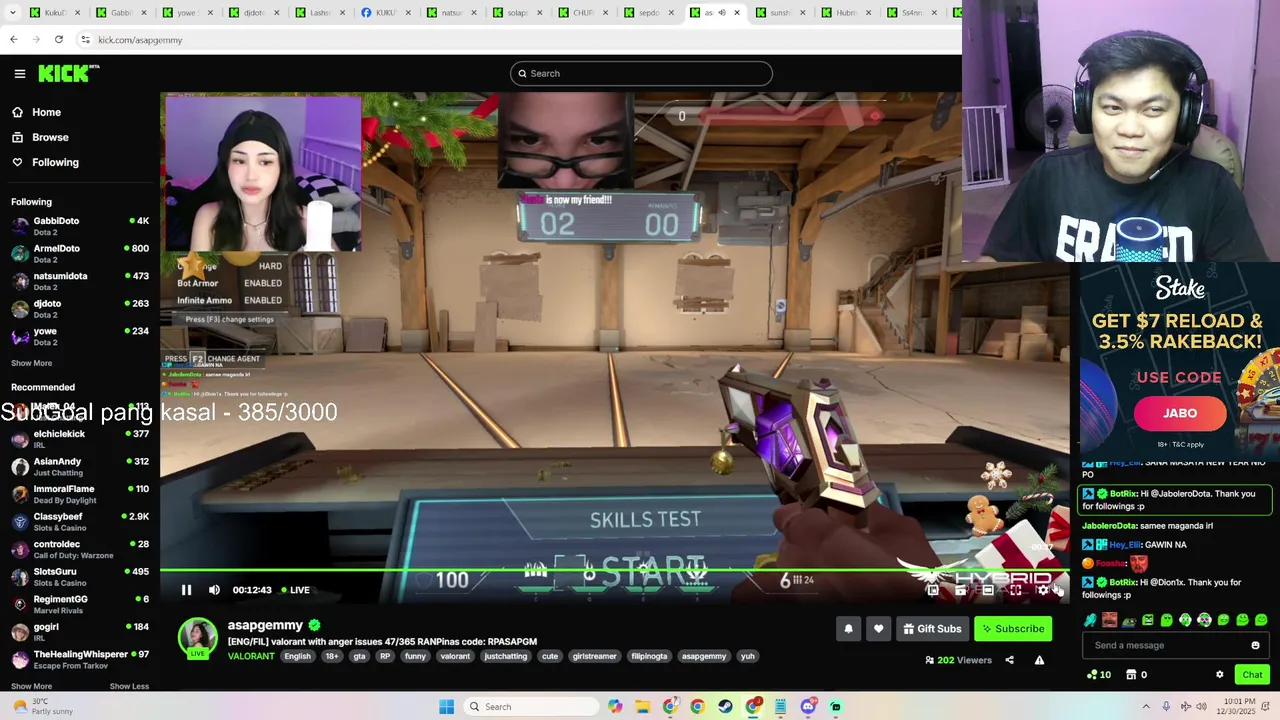Open ArmelDoto channel in Following list
The image size is (1280, 720).
(x=80, y=254)
